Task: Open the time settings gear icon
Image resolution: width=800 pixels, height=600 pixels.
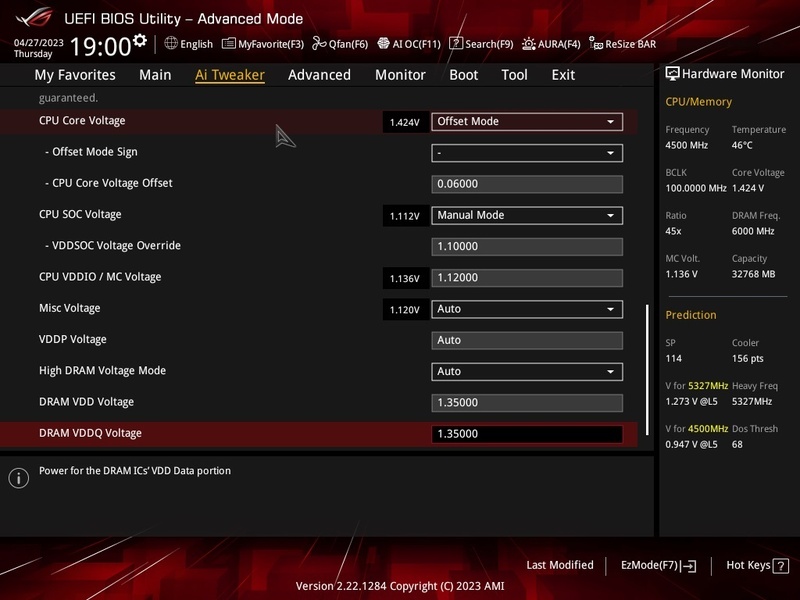Action: (140, 40)
